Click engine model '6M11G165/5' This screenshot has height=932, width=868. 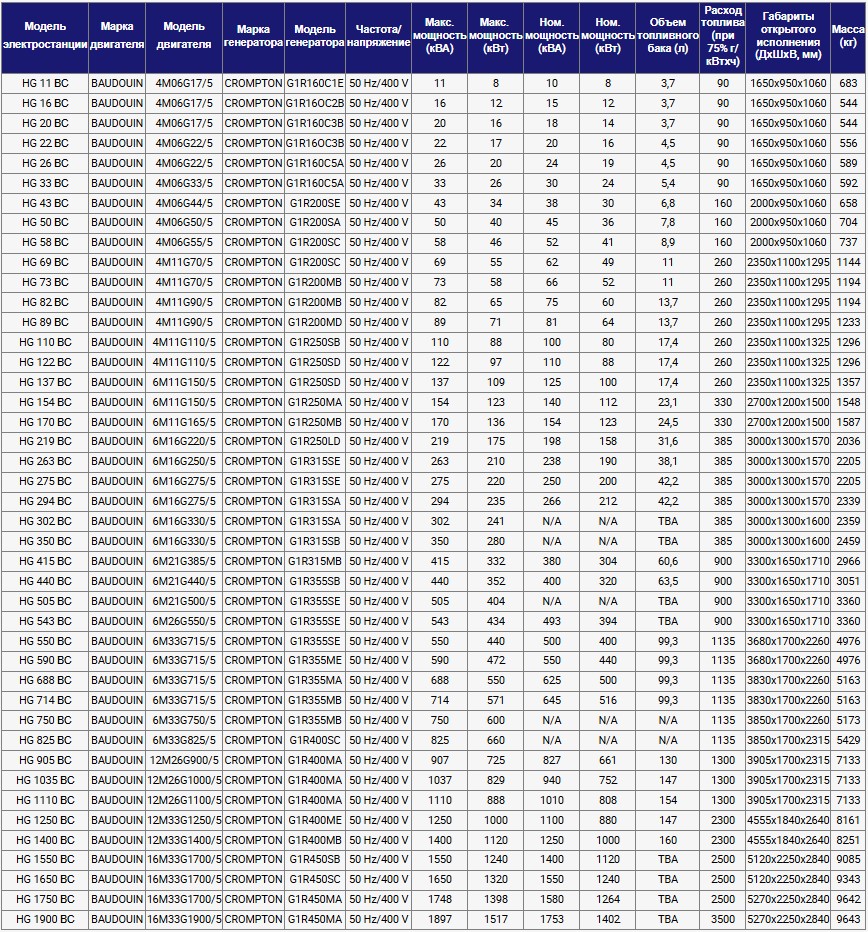click(184, 422)
